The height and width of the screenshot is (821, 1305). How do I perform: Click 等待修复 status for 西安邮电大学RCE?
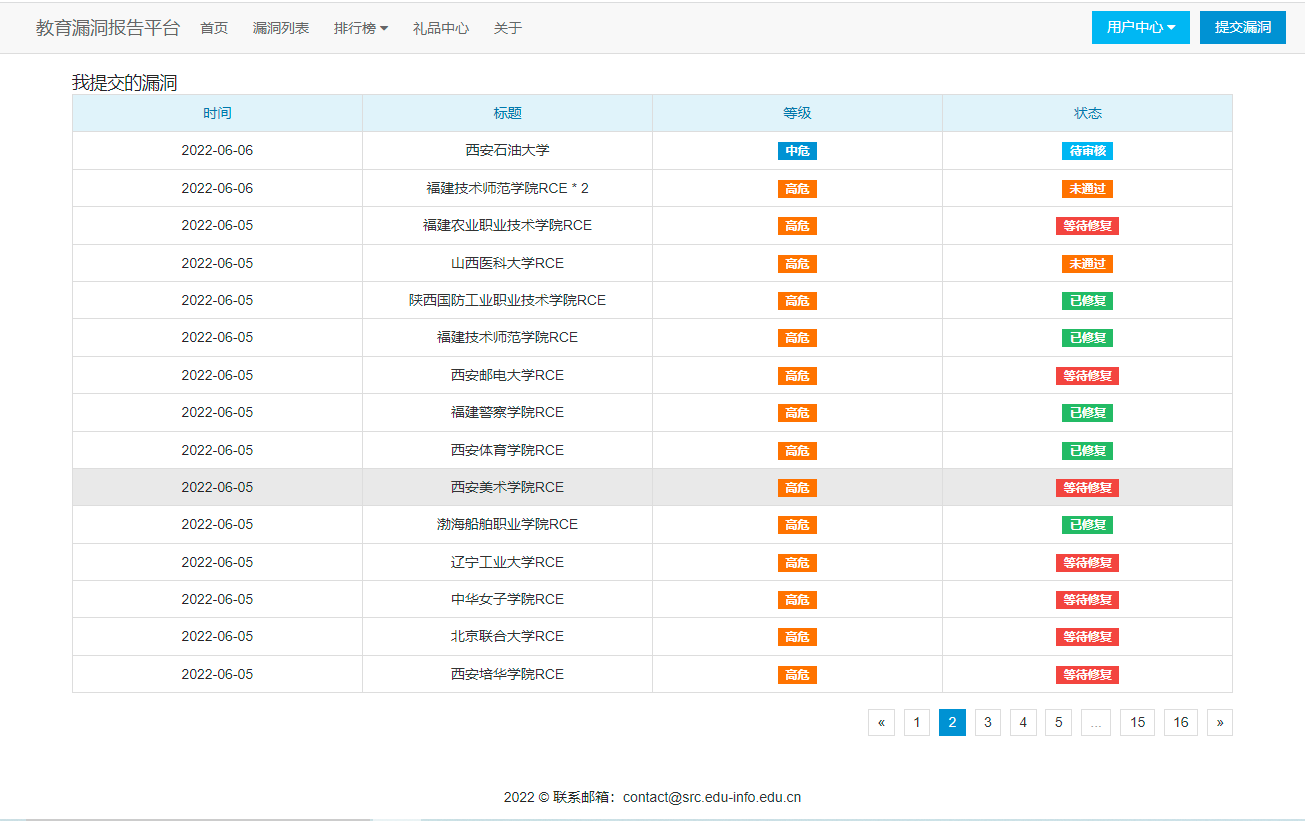pyautogui.click(x=1087, y=376)
